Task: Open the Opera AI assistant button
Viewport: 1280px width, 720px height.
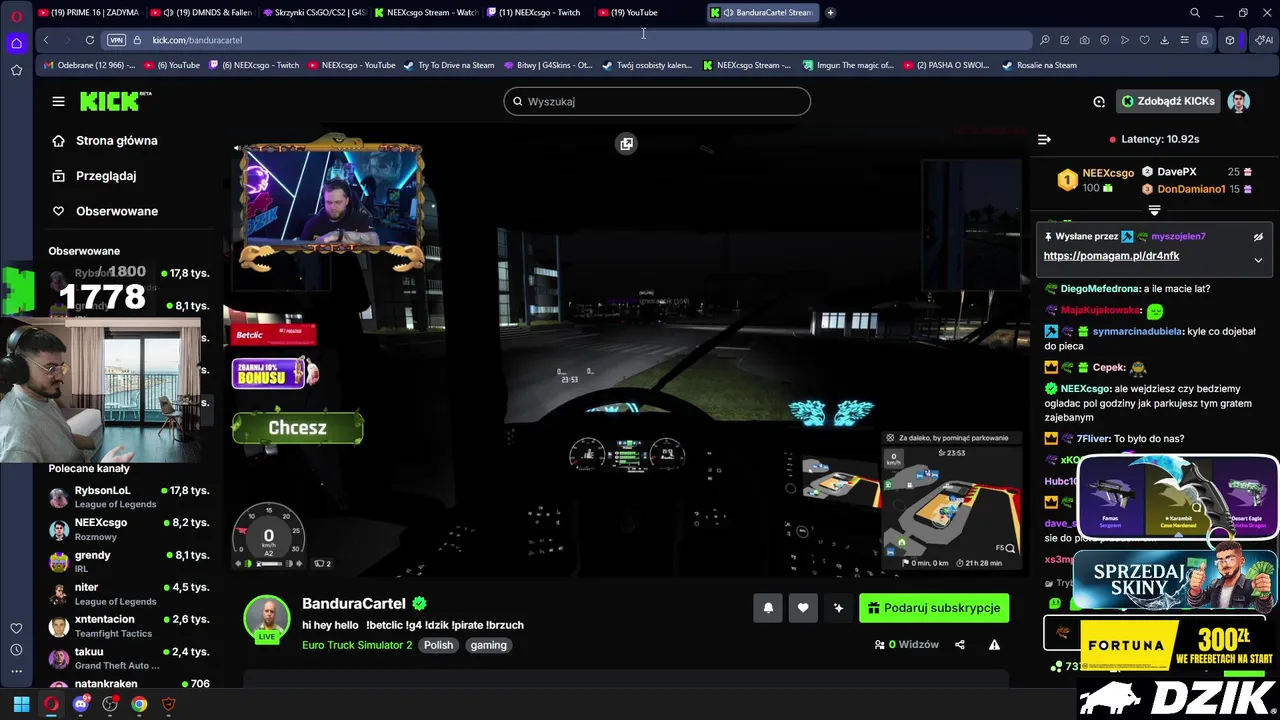Action: tap(1264, 40)
